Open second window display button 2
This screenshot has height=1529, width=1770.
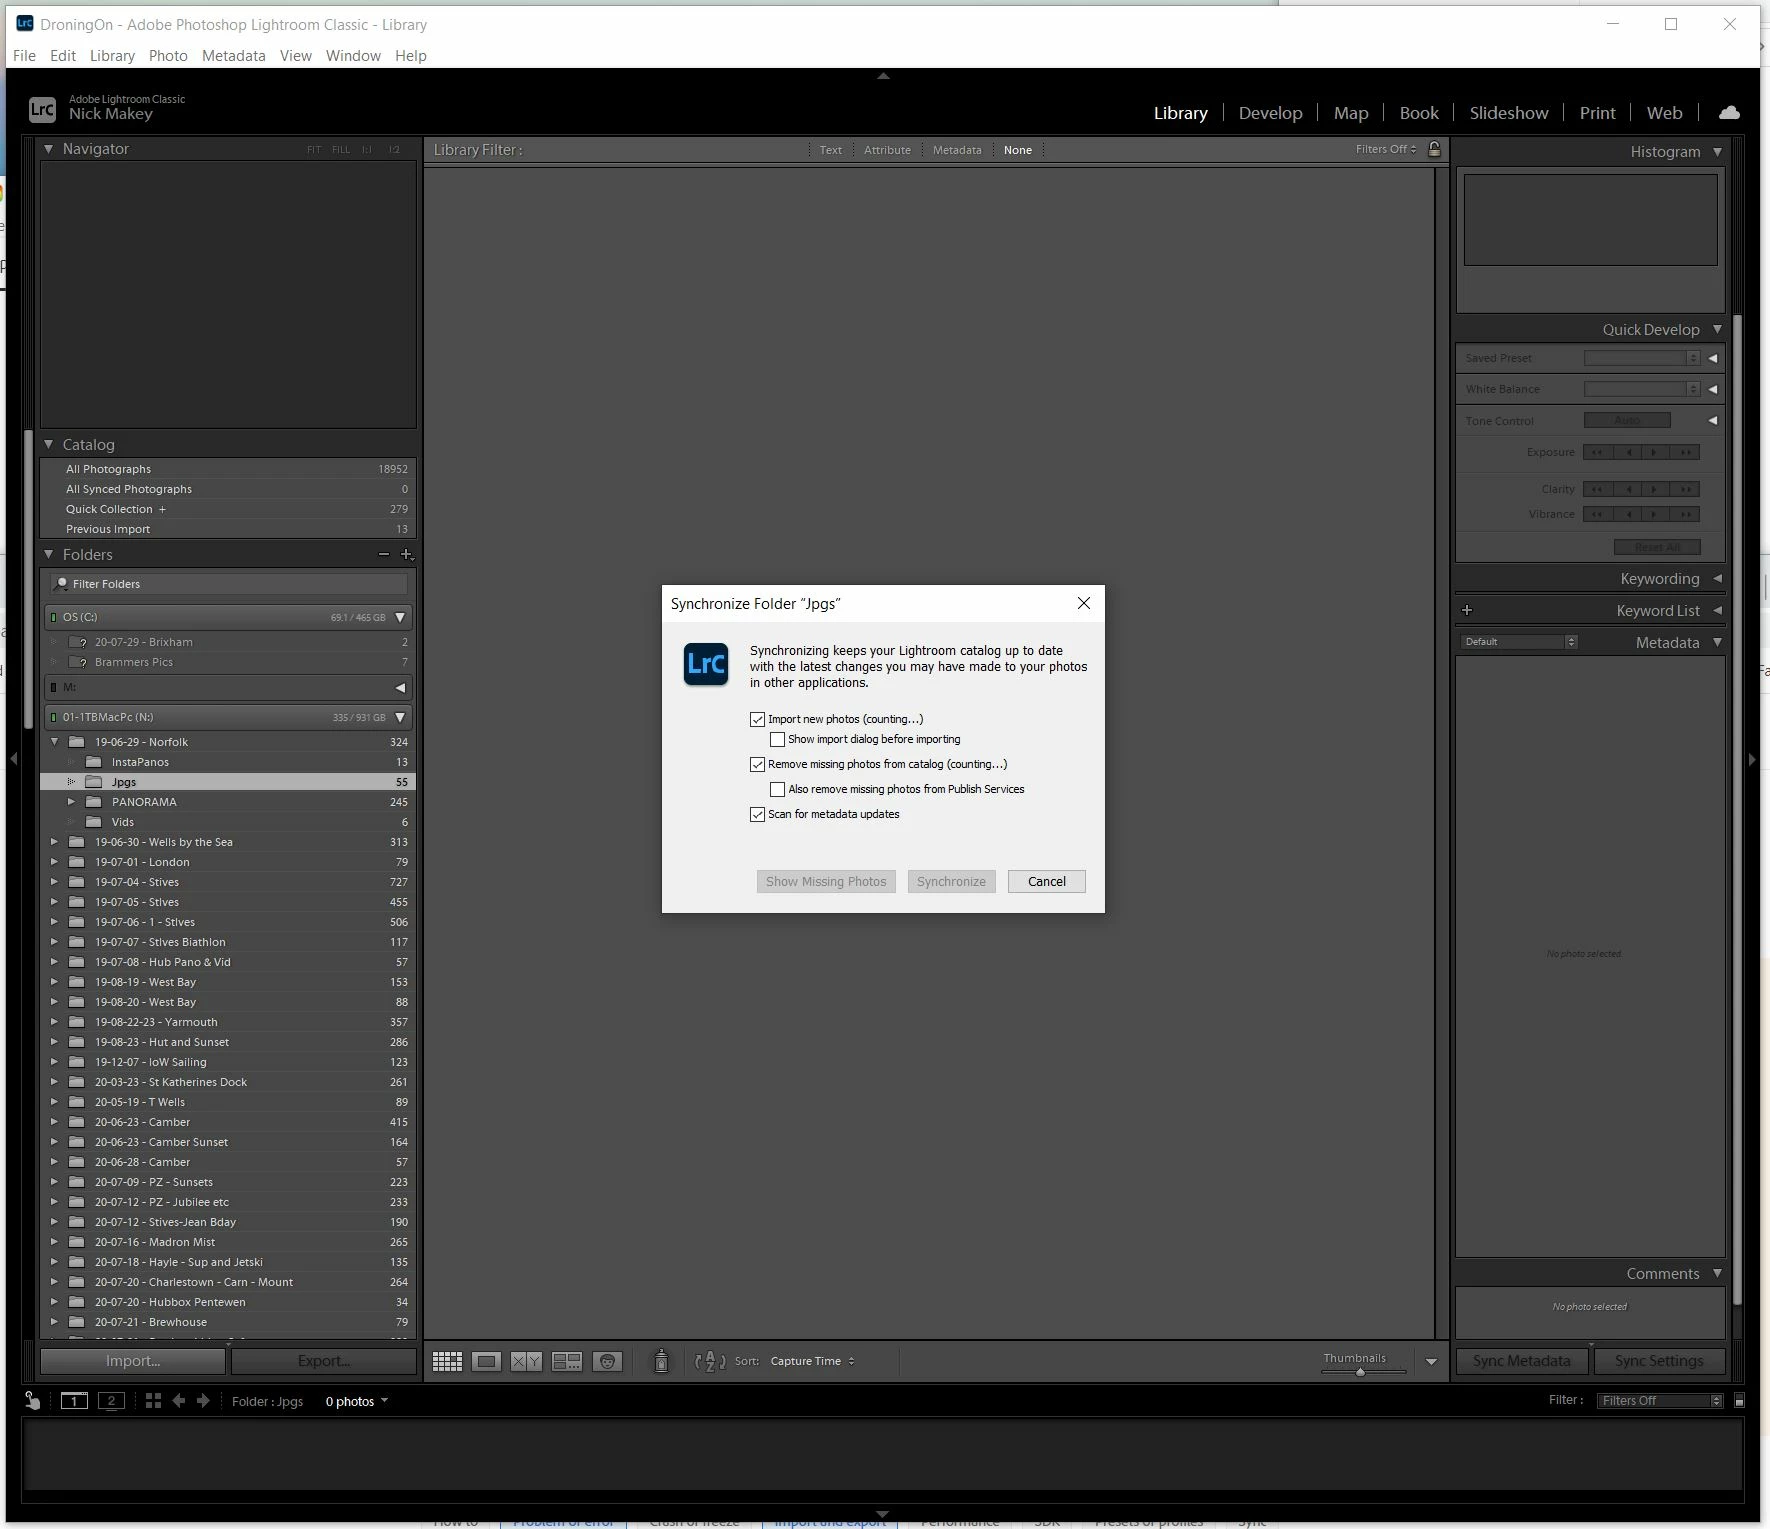111,1401
